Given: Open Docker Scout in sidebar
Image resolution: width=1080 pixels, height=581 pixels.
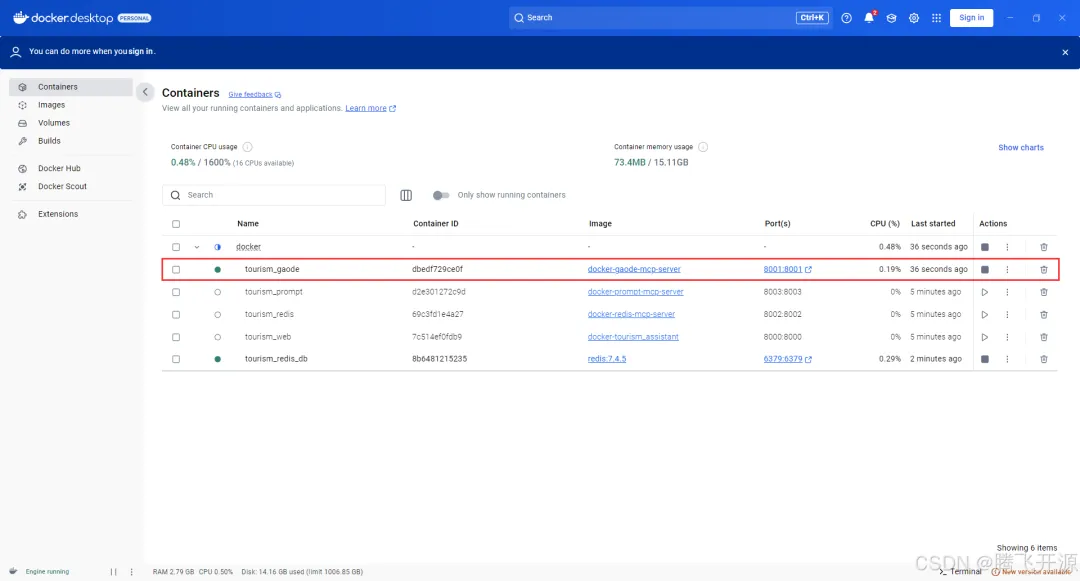Looking at the screenshot, I should point(71,186).
